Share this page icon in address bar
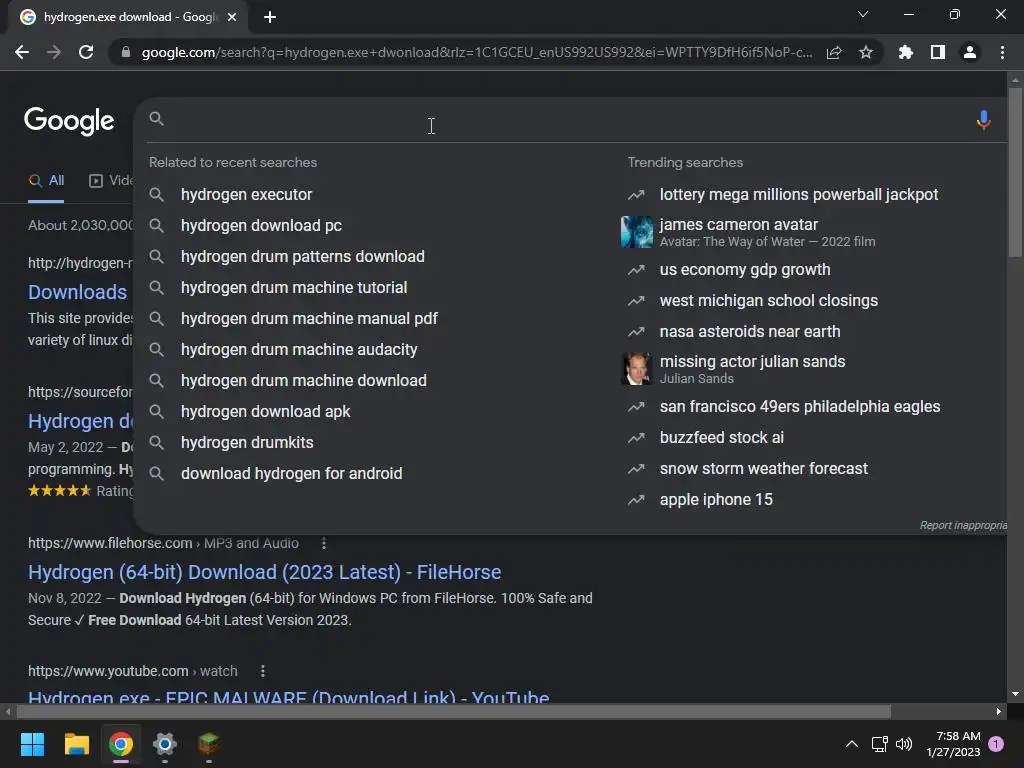The width and height of the screenshot is (1024, 768). [x=834, y=53]
